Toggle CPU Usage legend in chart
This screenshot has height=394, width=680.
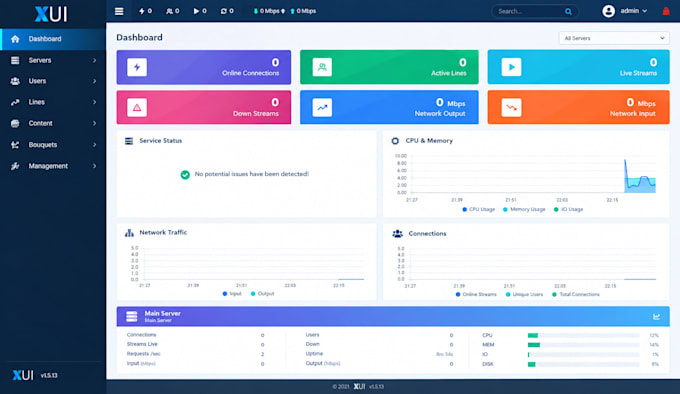(x=478, y=209)
